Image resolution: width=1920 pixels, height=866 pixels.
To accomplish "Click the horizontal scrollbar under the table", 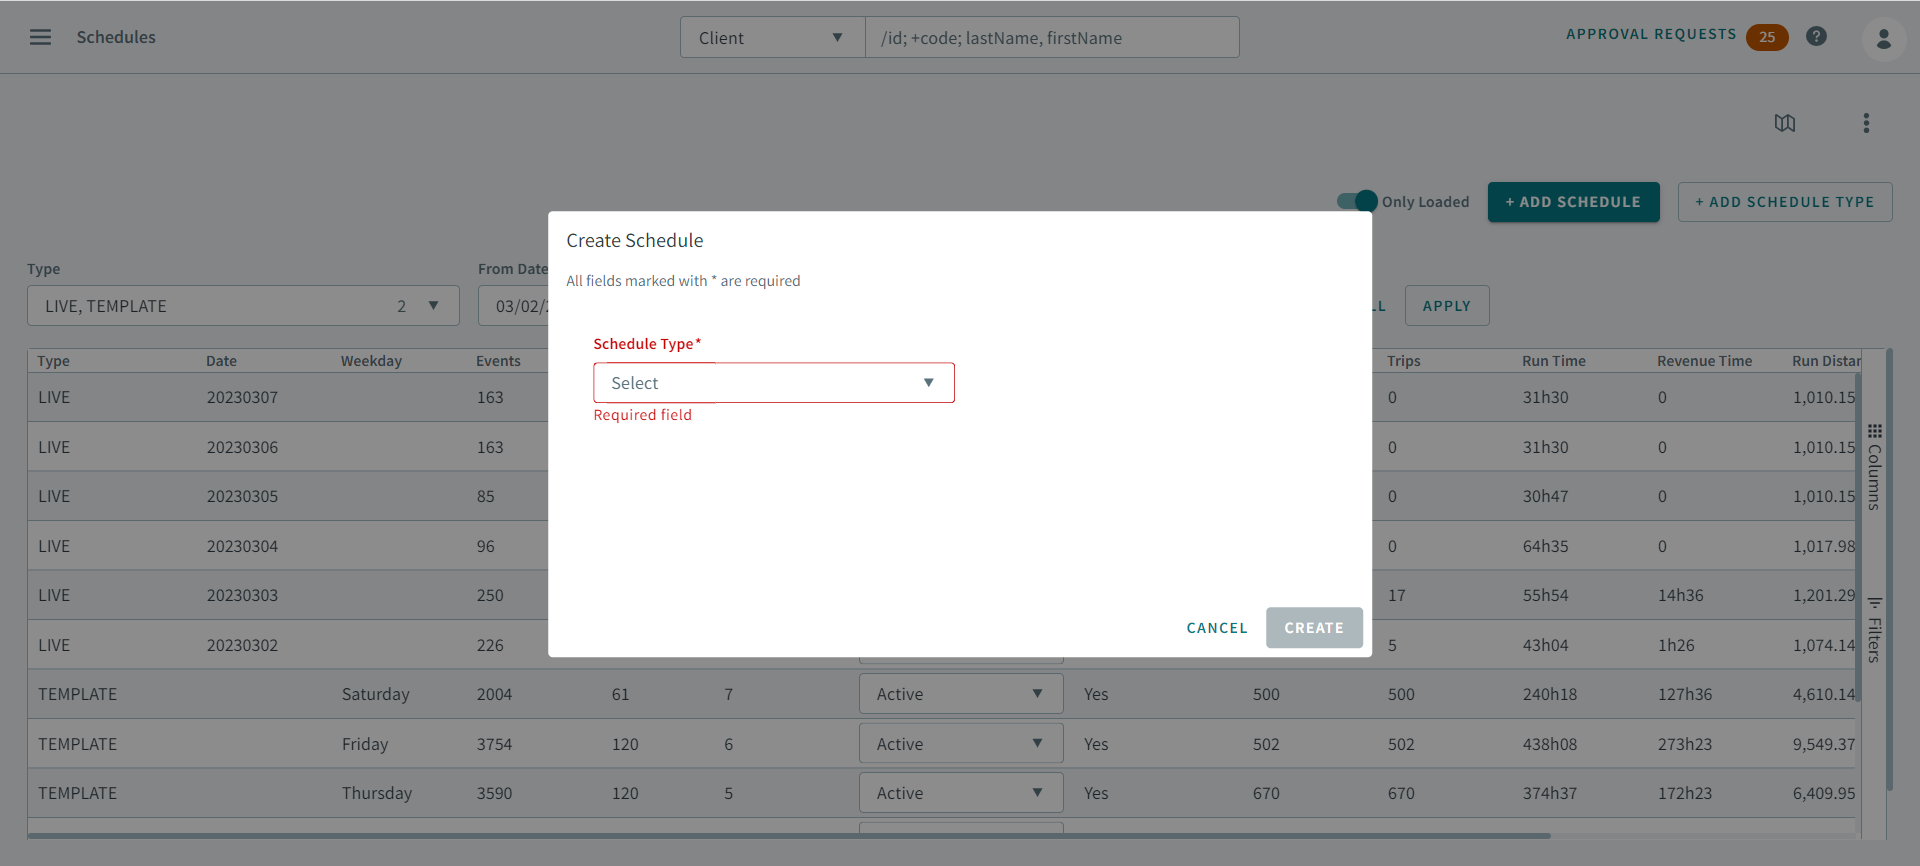I will click(x=789, y=836).
